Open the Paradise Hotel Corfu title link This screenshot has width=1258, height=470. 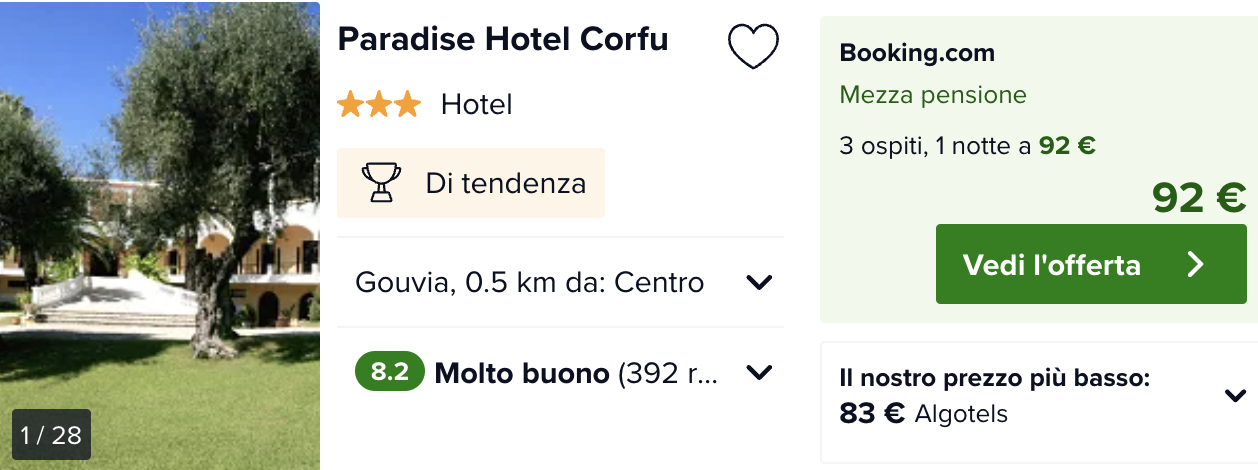tap(503, 39)
